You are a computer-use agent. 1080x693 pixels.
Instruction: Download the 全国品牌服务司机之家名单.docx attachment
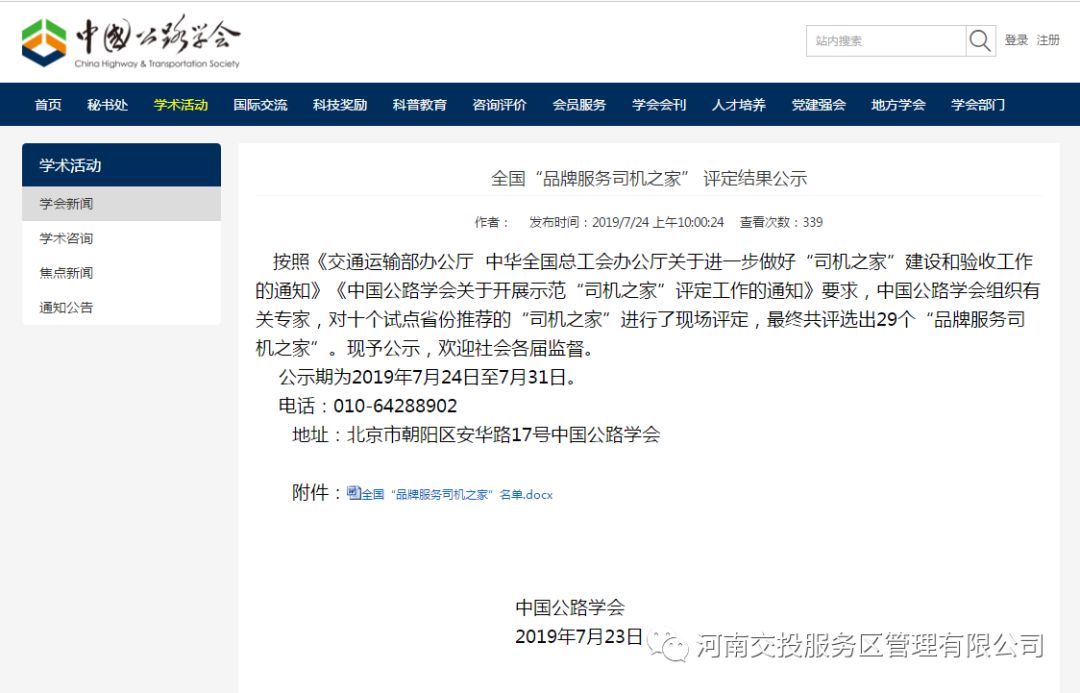click(456, 495)
